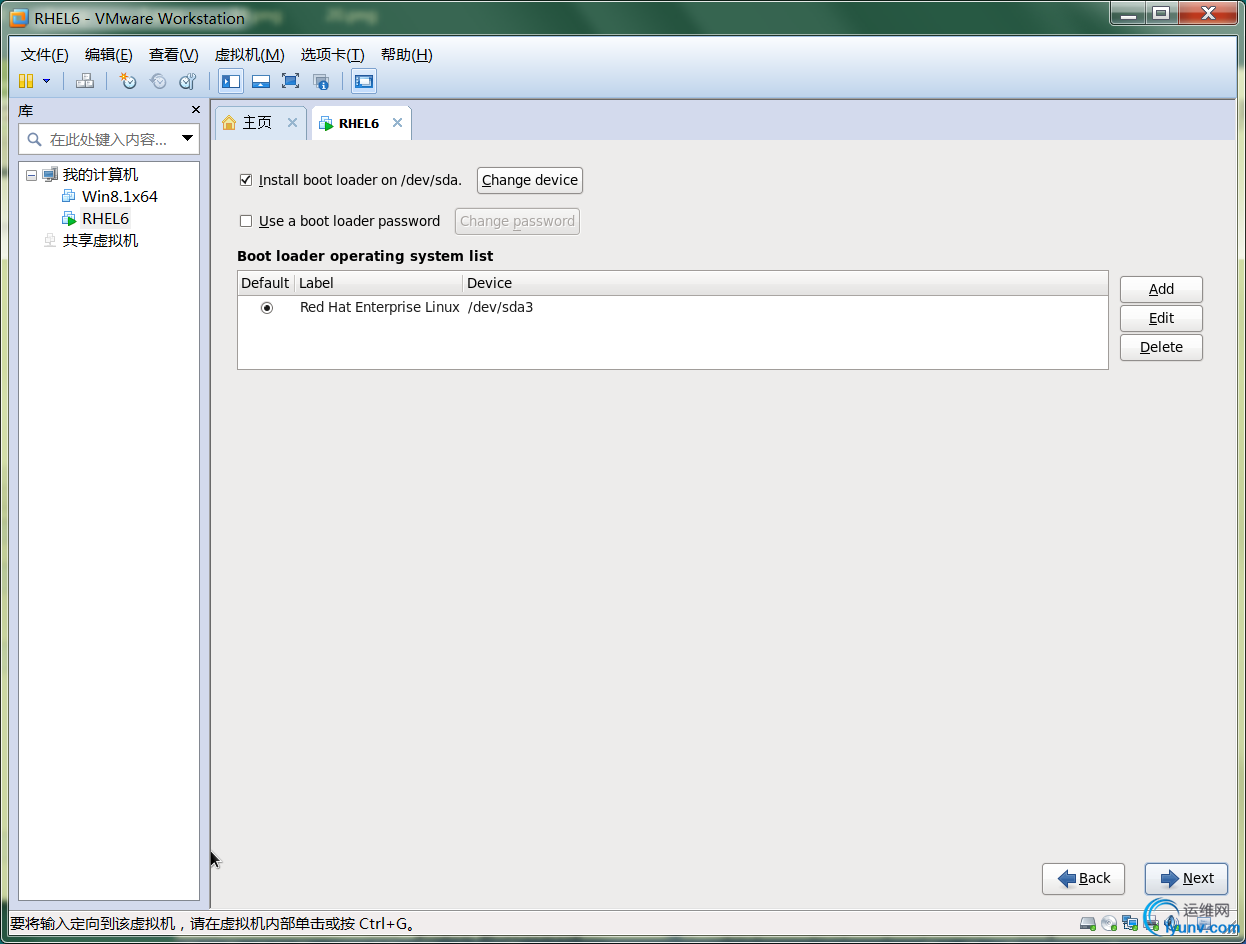Viewport: 1246px width, 944px height.
Task: Close the 库 library panel
Action: coord(196,110)
